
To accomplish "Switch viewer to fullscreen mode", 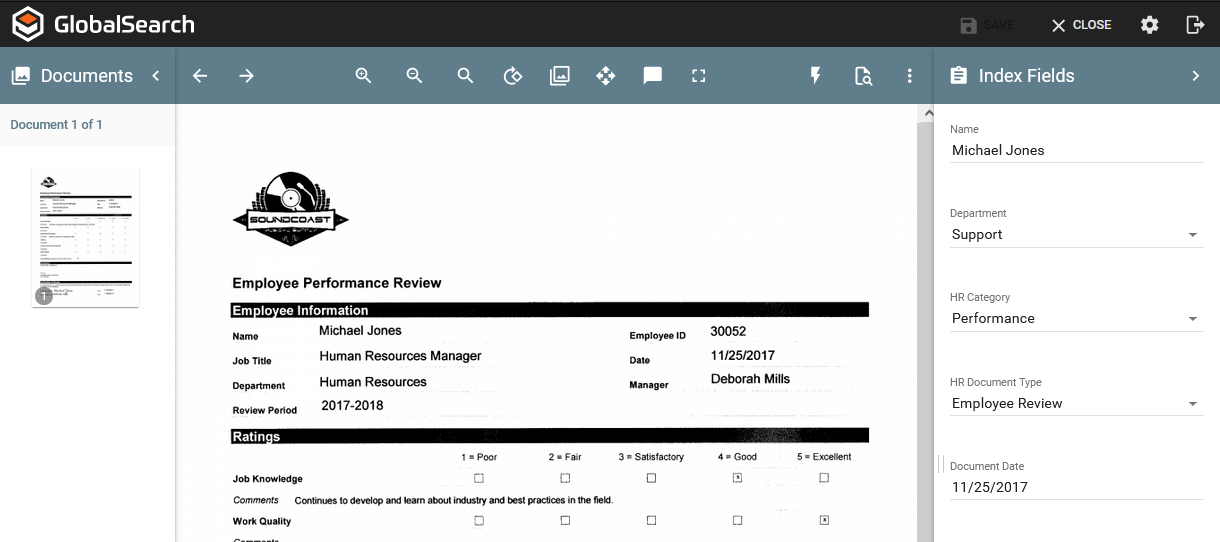I will (x=699, y=76).
